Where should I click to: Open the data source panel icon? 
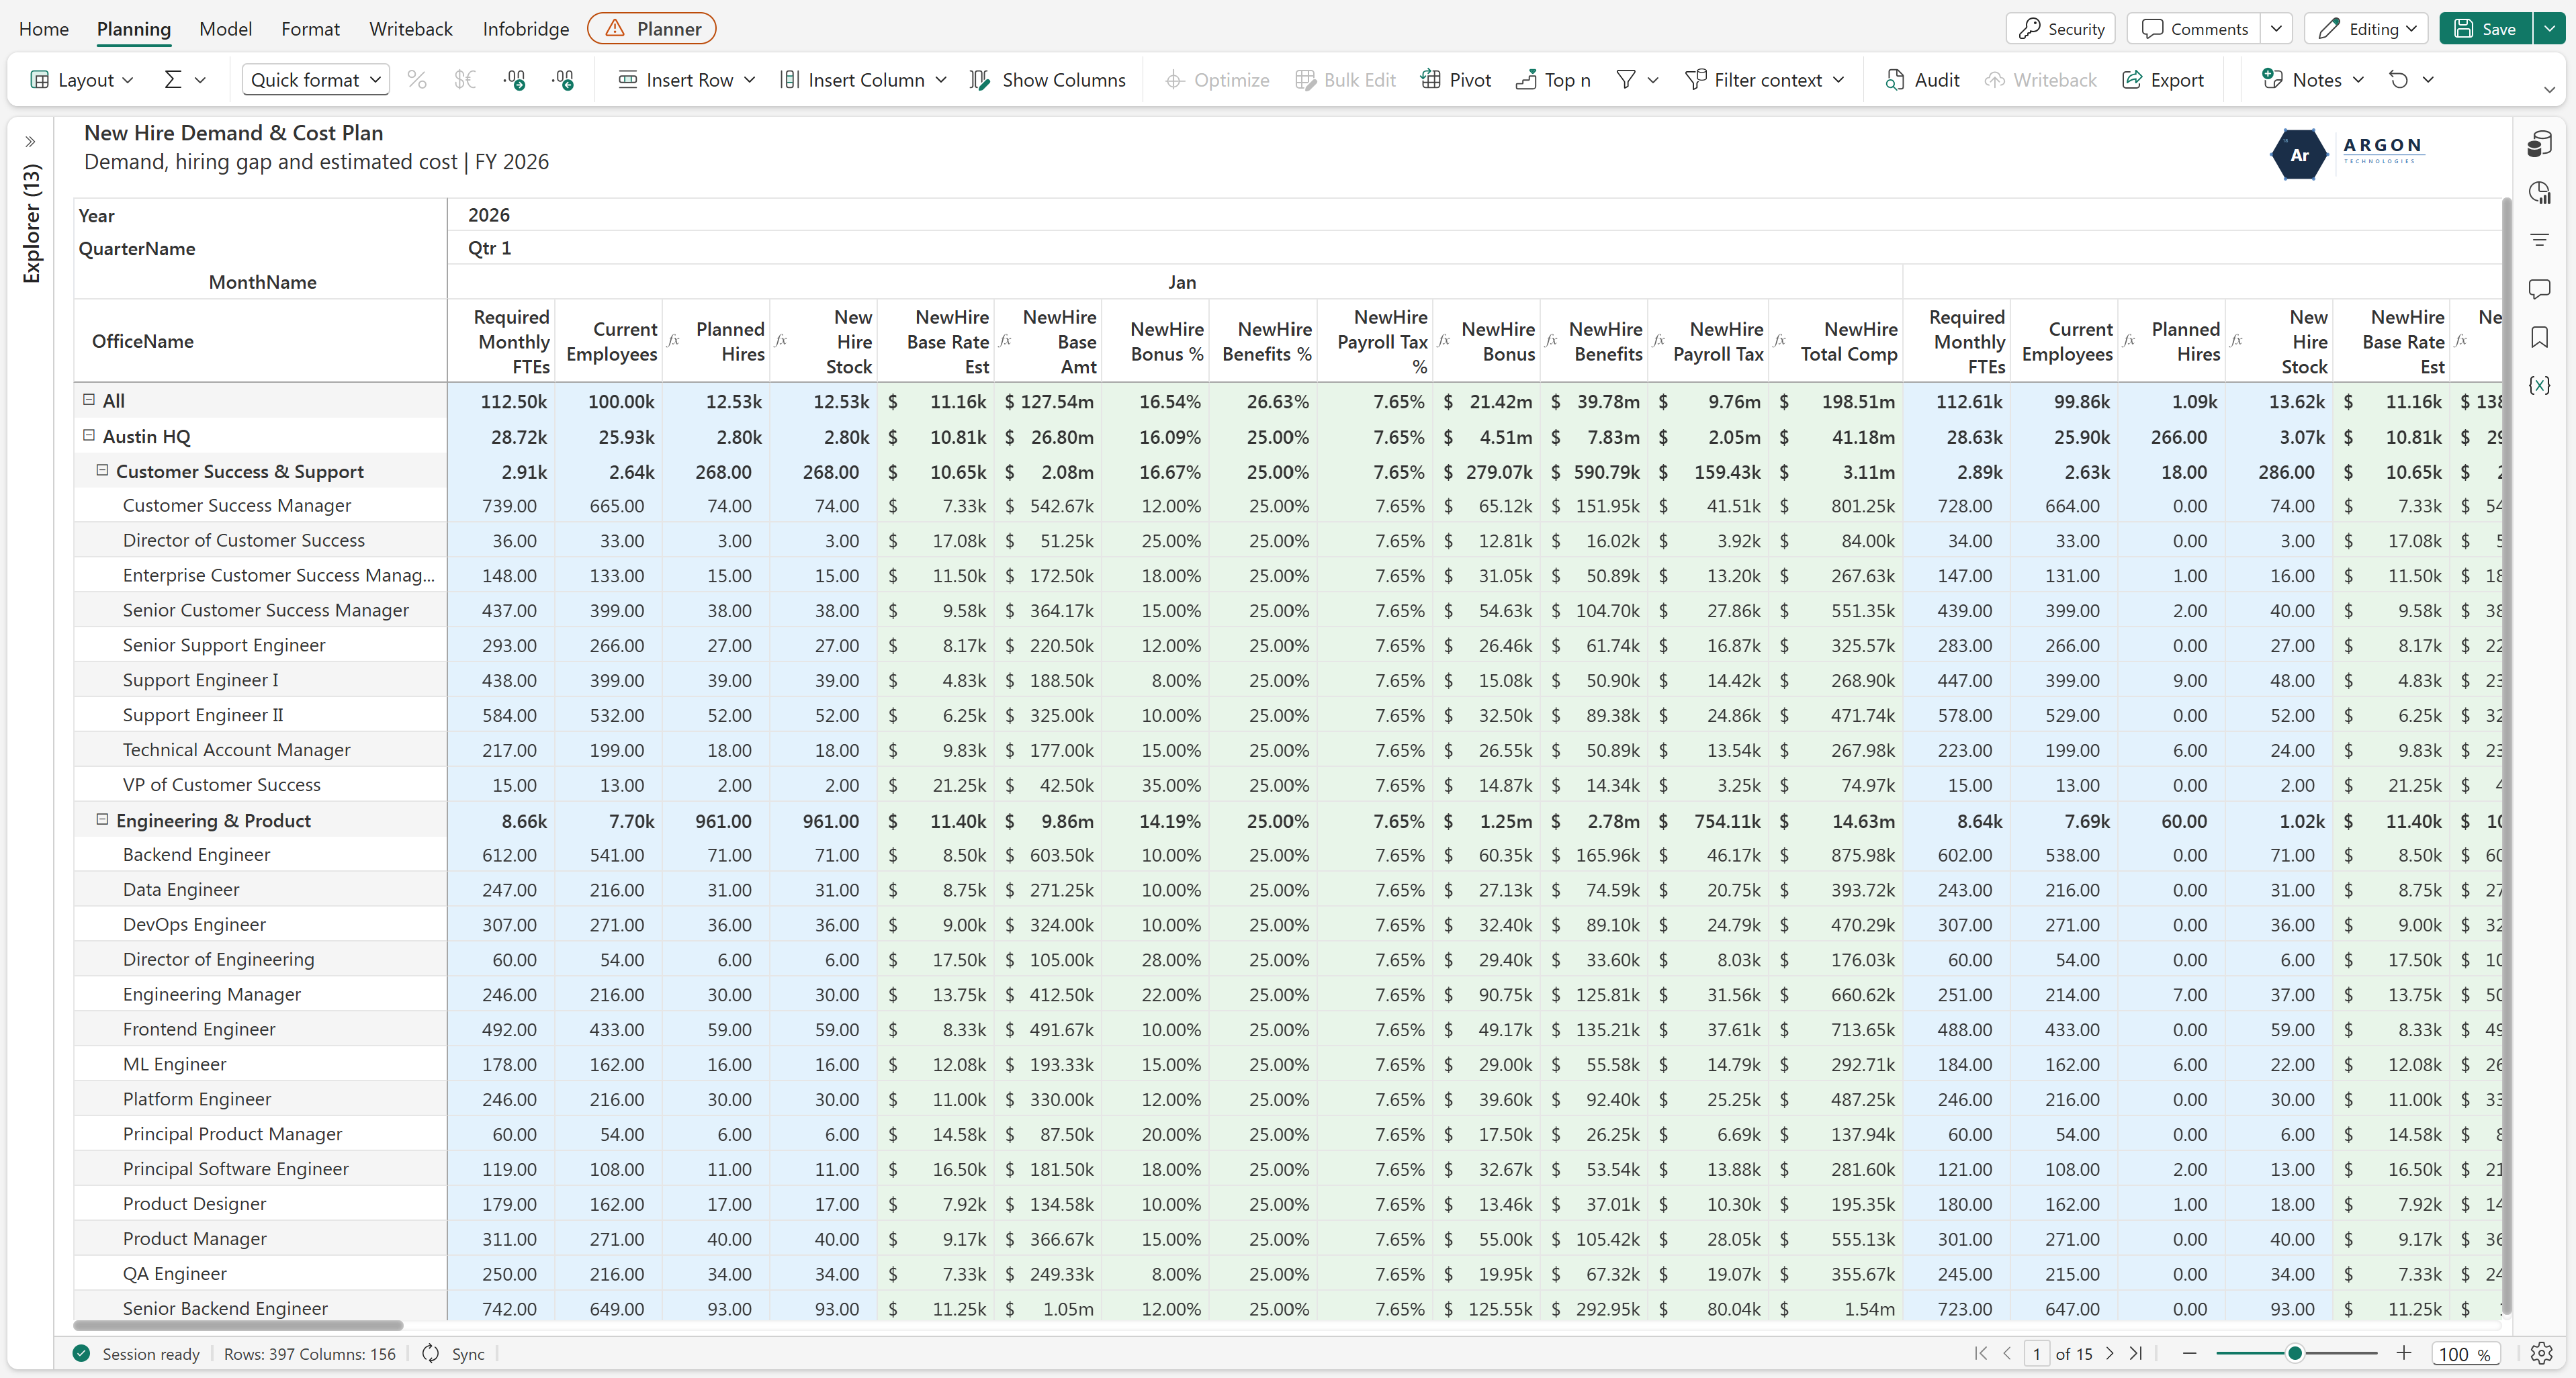(x=2540, y=144)
